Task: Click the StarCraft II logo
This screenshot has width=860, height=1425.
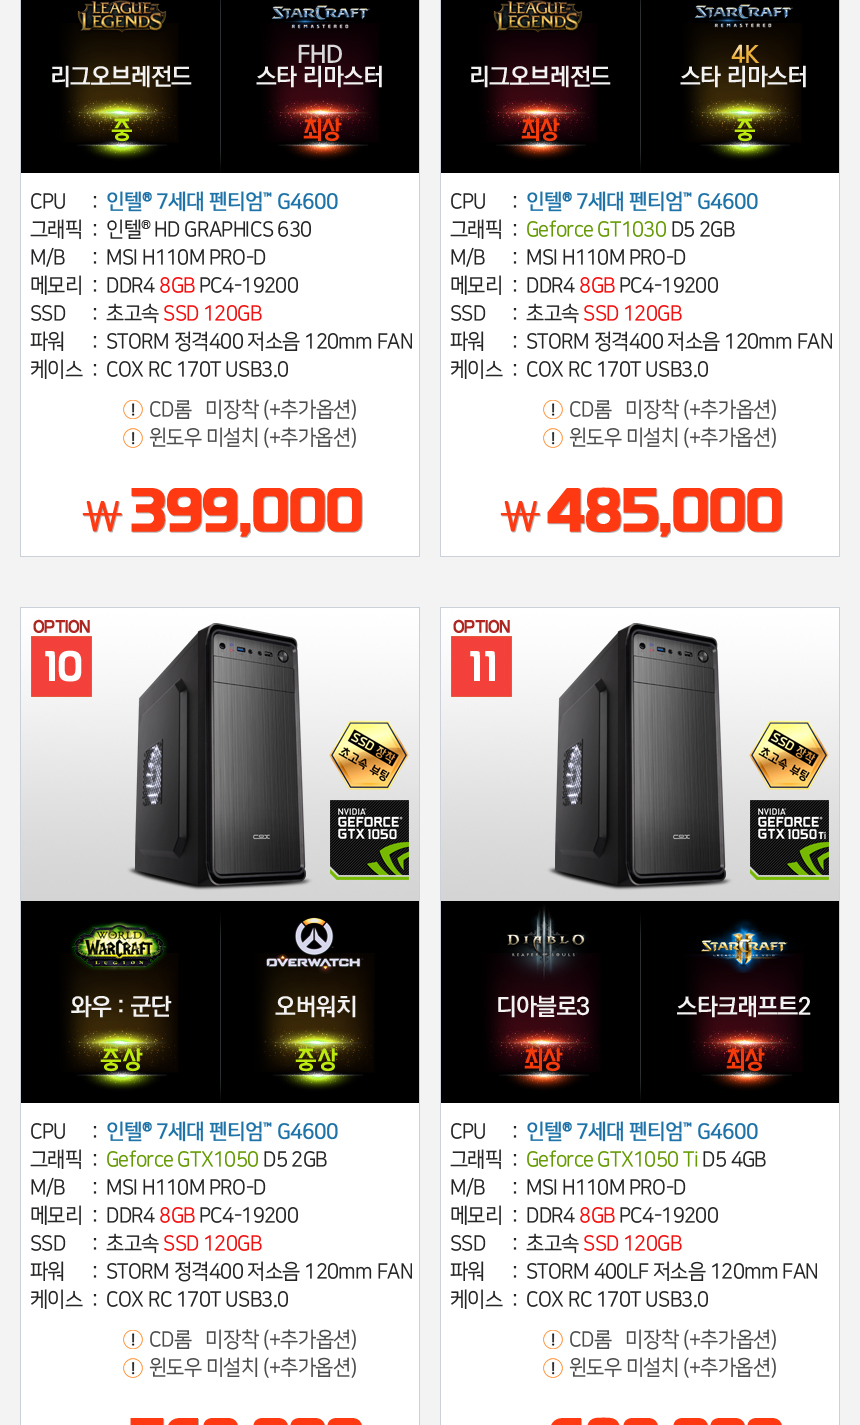Action: (x=744, y=945)
